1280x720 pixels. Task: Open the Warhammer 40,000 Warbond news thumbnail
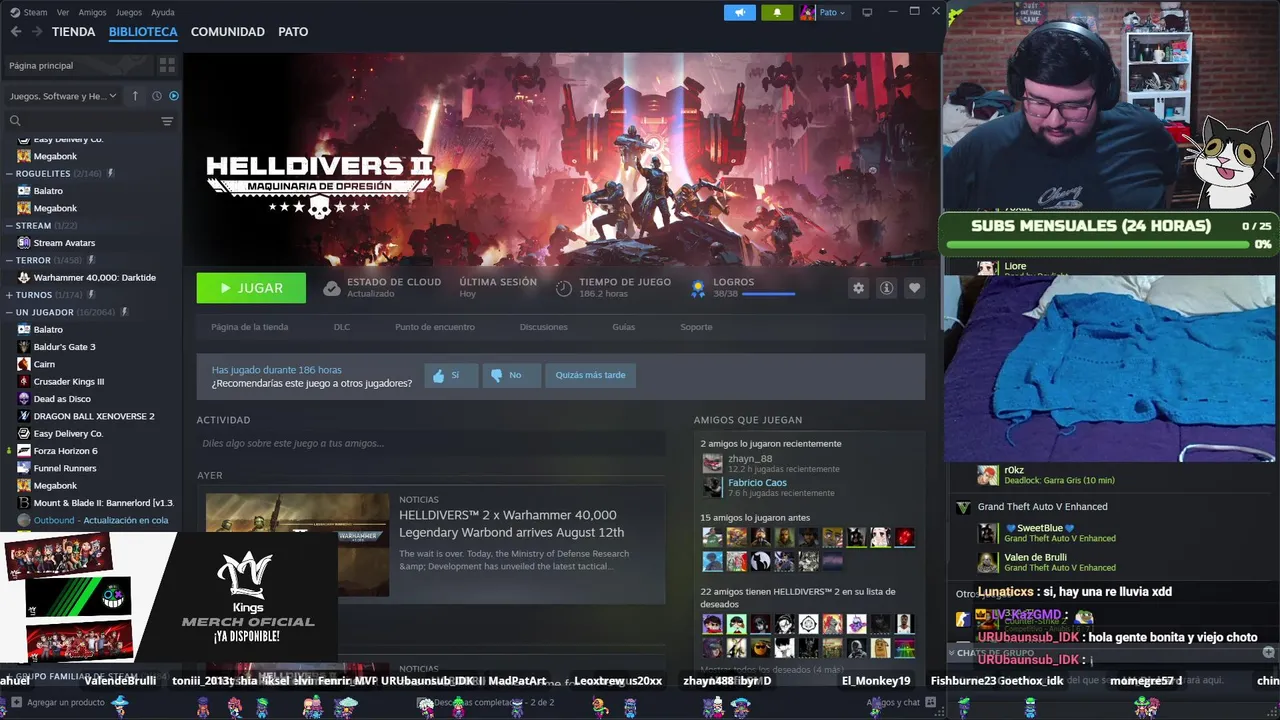point(297,544)
